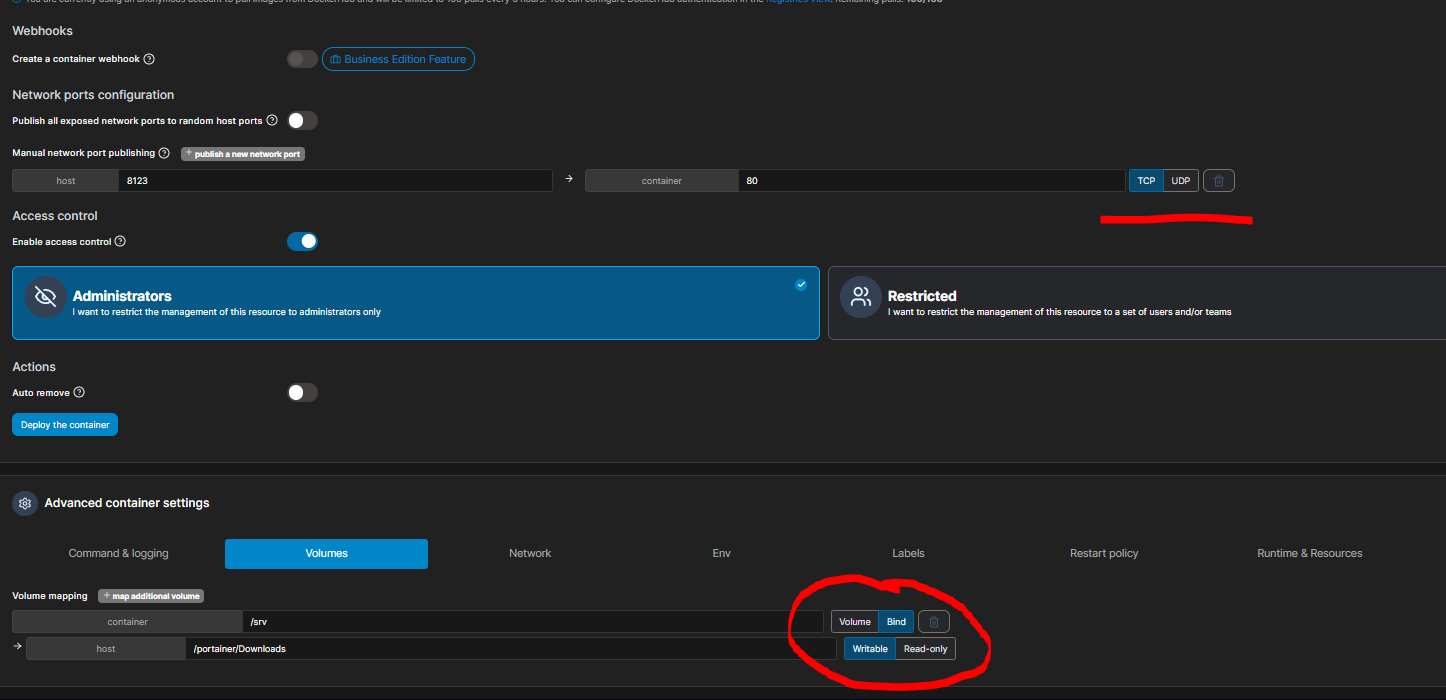Click the Advanced container settings title

click(127, 503)
